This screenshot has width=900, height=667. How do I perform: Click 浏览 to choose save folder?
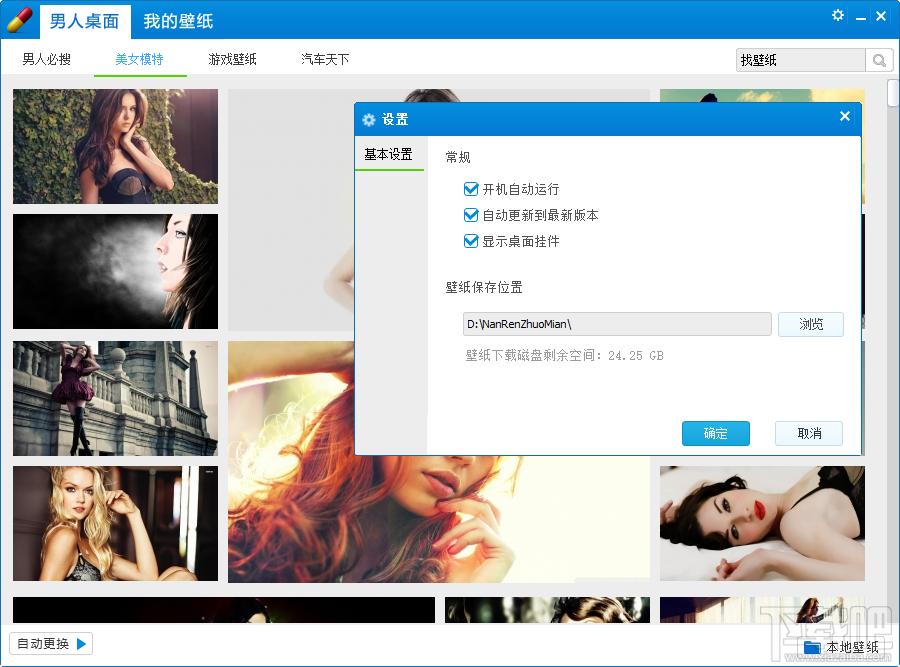811,324
